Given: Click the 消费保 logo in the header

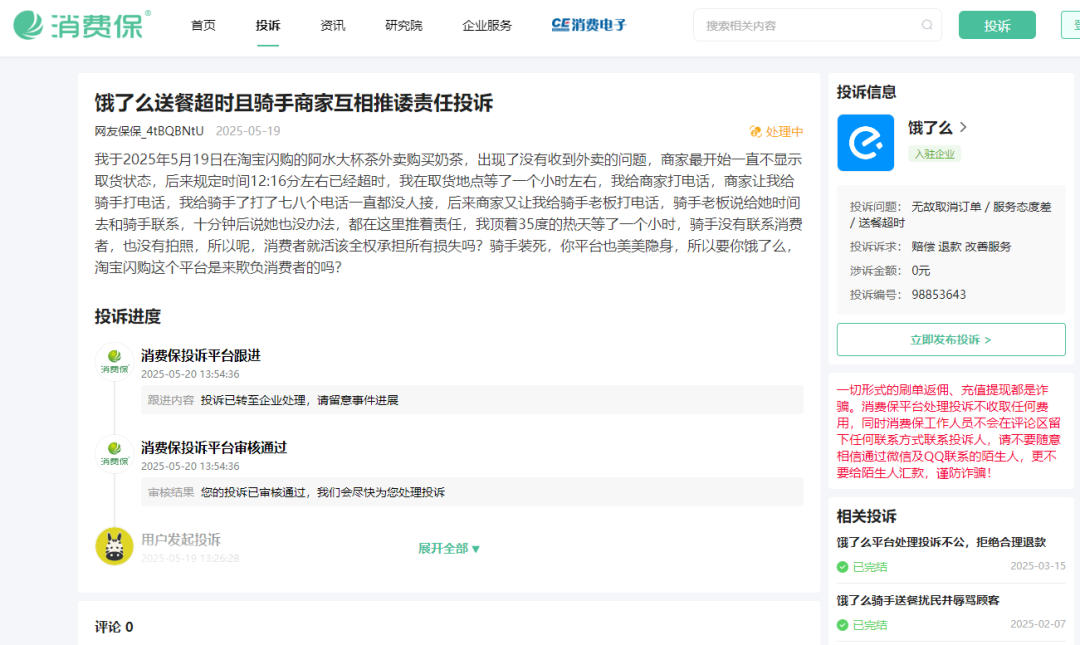Looking at the screenshot, I should click(81, 25).
